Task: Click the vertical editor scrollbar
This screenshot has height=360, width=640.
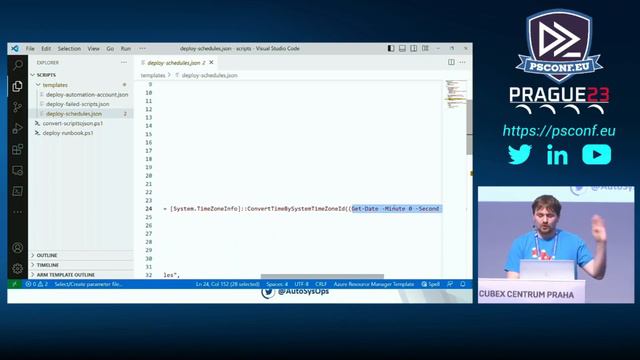Action: tap(469, 127)
